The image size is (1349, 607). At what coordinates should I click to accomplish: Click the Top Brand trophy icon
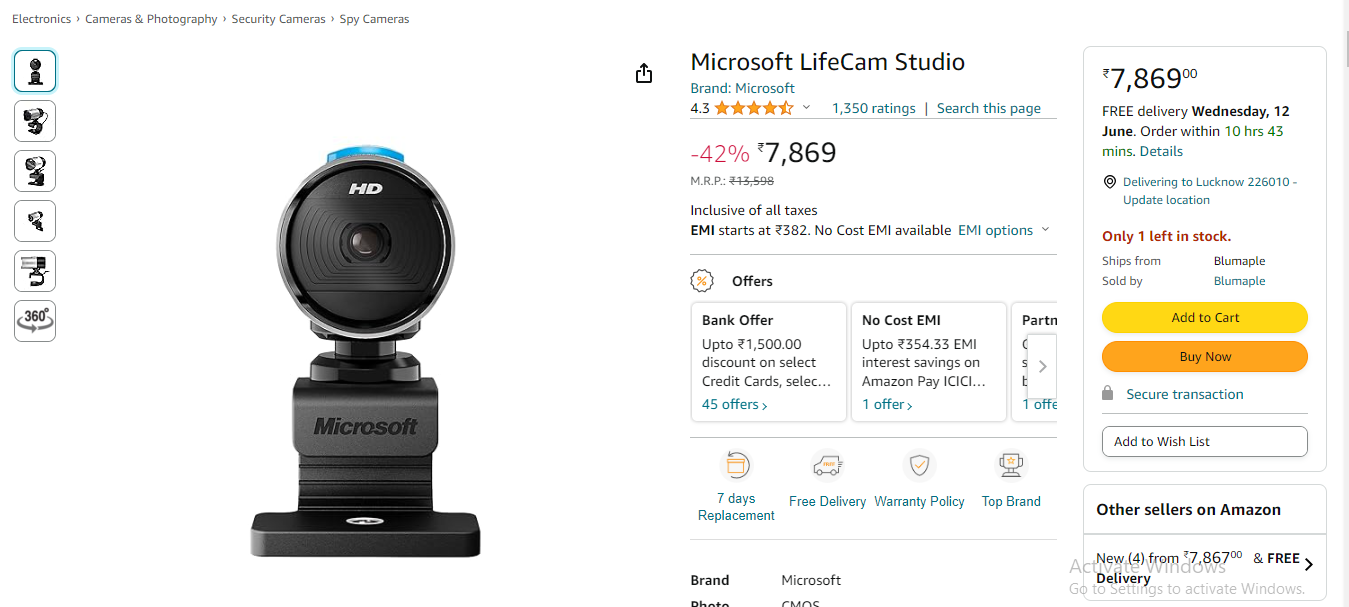pyautogui.click(x=1011, y=466)
